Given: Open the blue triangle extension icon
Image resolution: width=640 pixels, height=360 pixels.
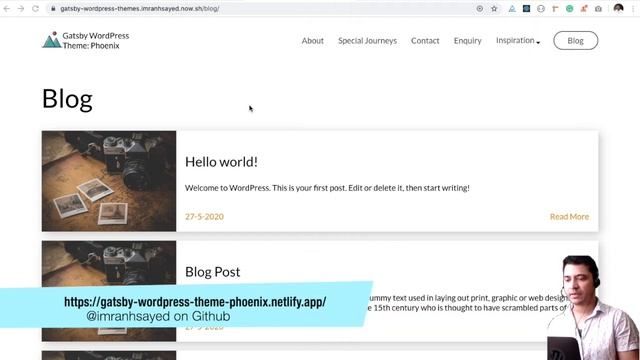Looking at the screenshot, I should pyautogui.click(x=512, y=9).
